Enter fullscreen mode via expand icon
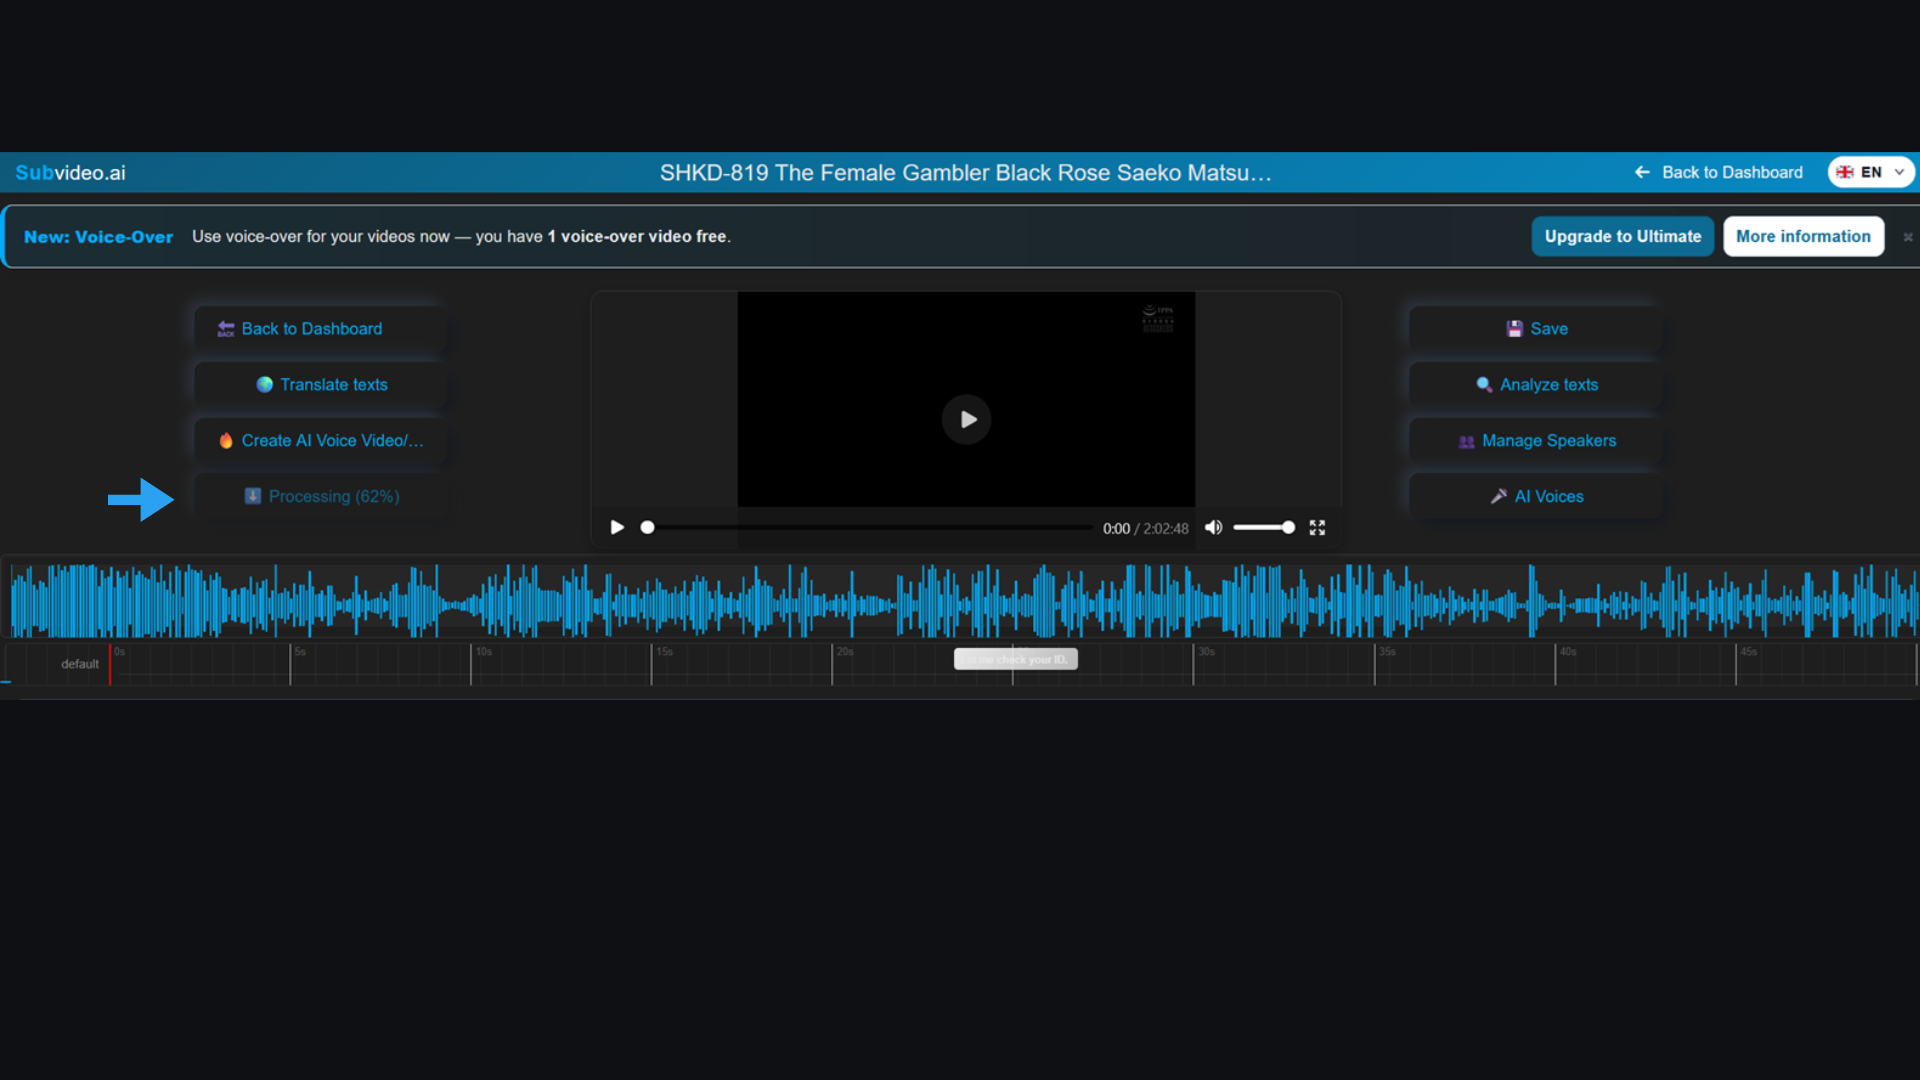The height and width of the screenshot is (1080, 1920). click(1317, 527)
